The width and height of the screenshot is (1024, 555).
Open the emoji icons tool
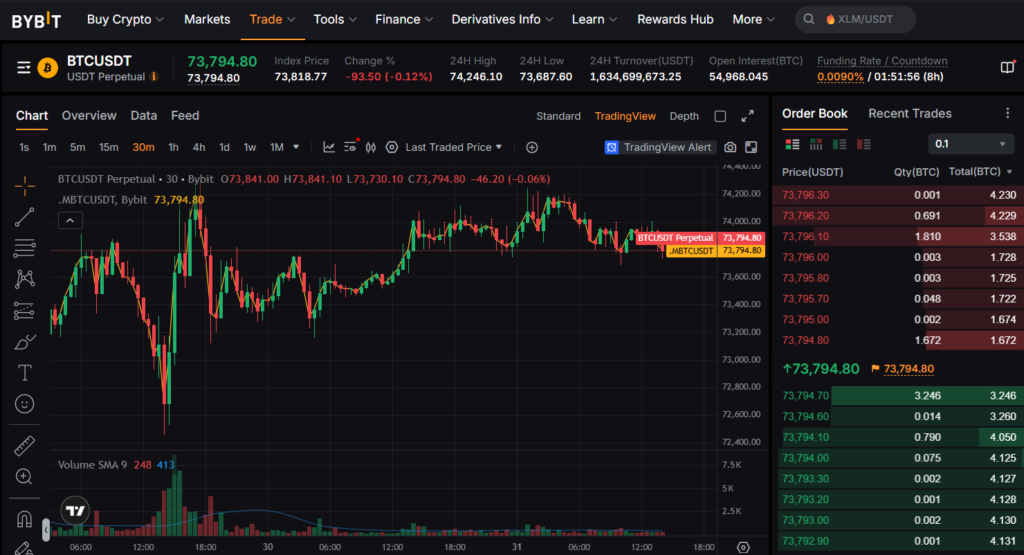point(25,404)
